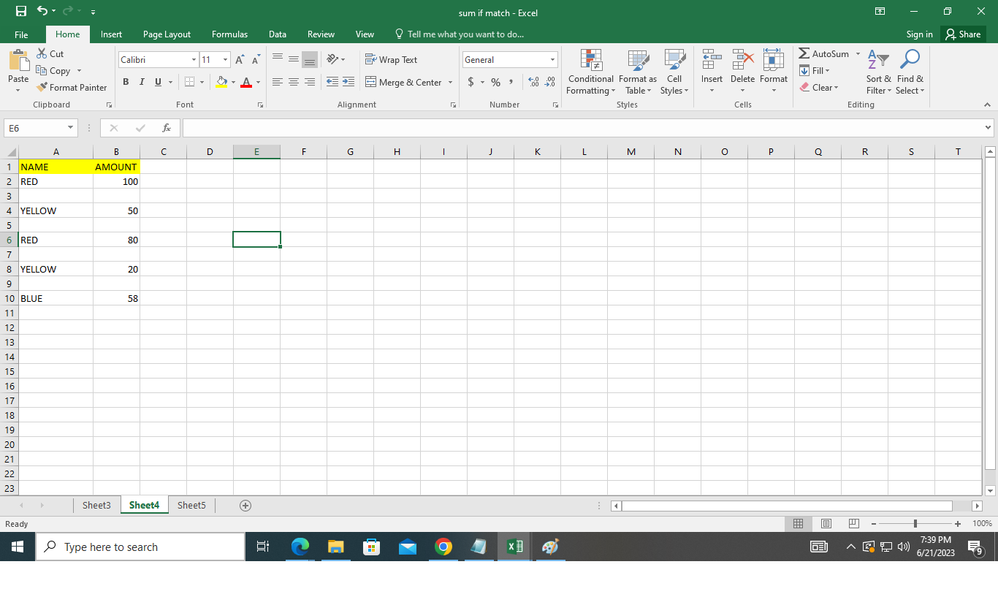Click the Share button
Image resolution: width=998 pixels, height=608 pixels.
click(963, 34)
